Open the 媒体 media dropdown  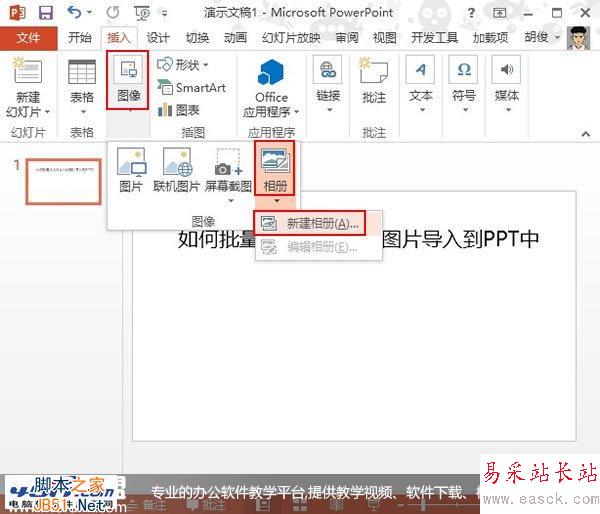coord(506,85)
